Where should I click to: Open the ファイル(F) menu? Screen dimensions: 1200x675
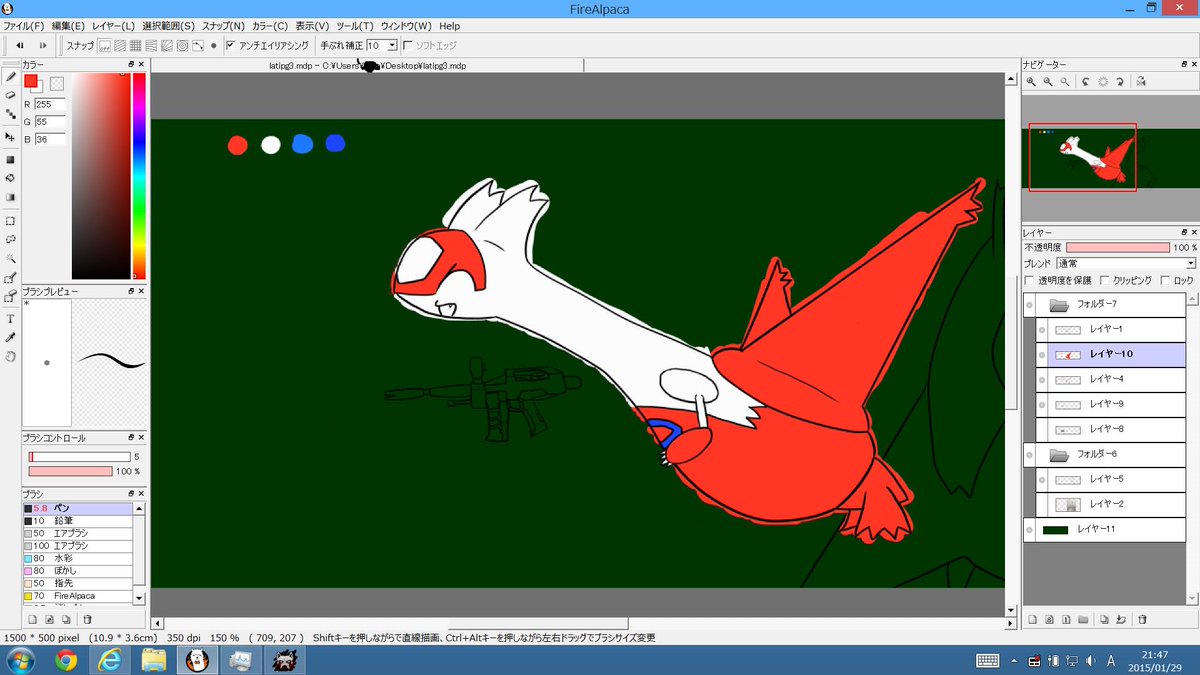(24, 25)
